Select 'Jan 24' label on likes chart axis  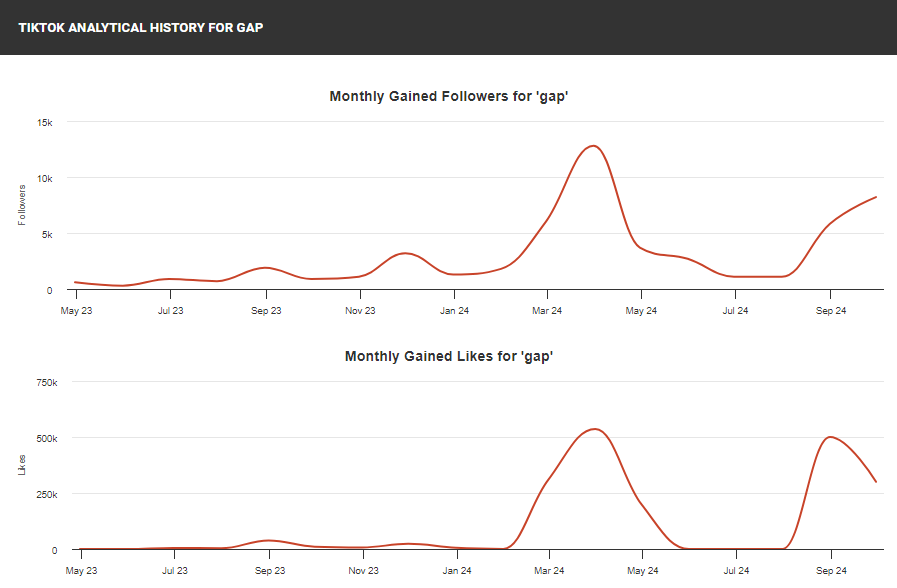[x=457, y=570]
